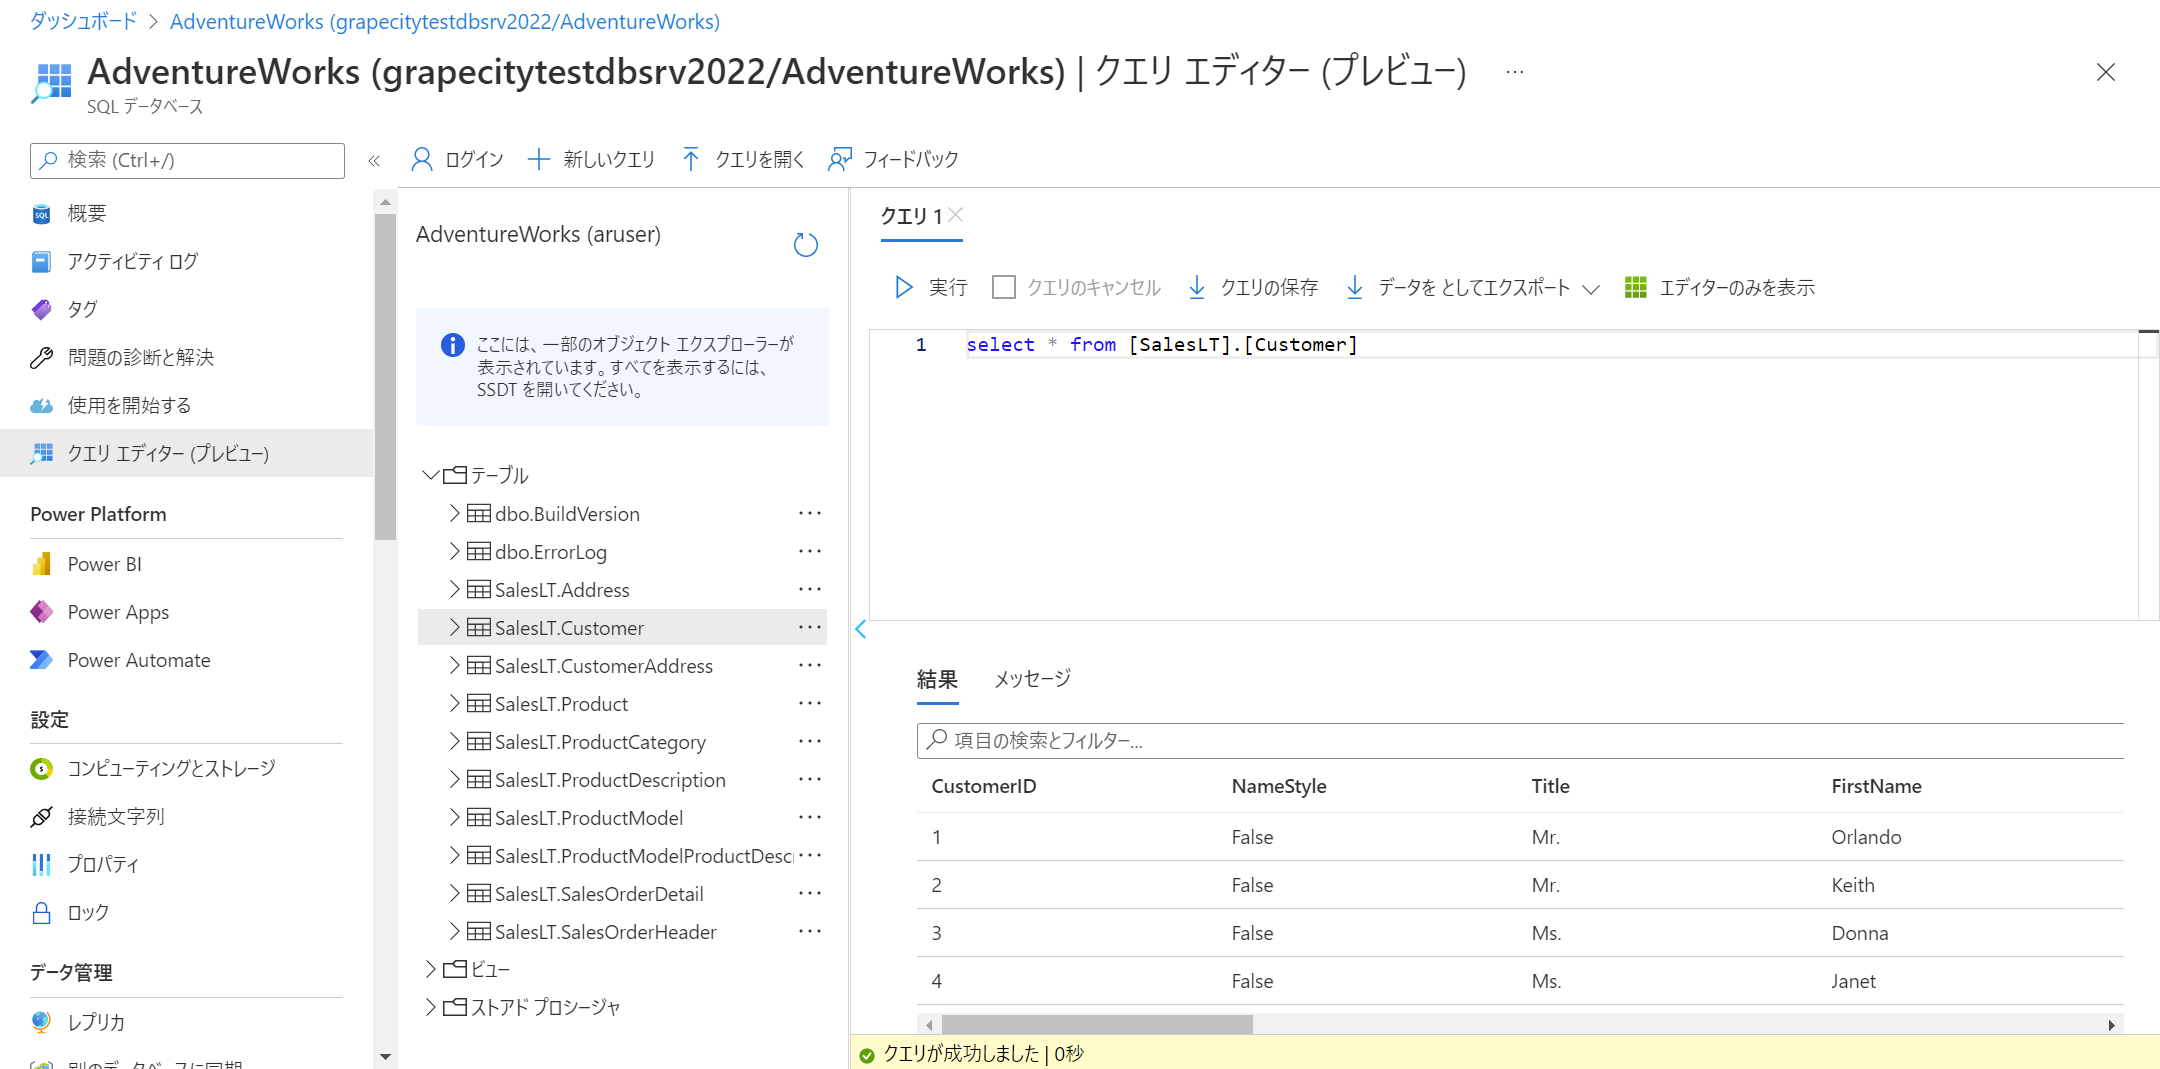Open フィードバック from the toolbar
This screenshot has height=1069, width=2160.
click(x=894, y=159)
